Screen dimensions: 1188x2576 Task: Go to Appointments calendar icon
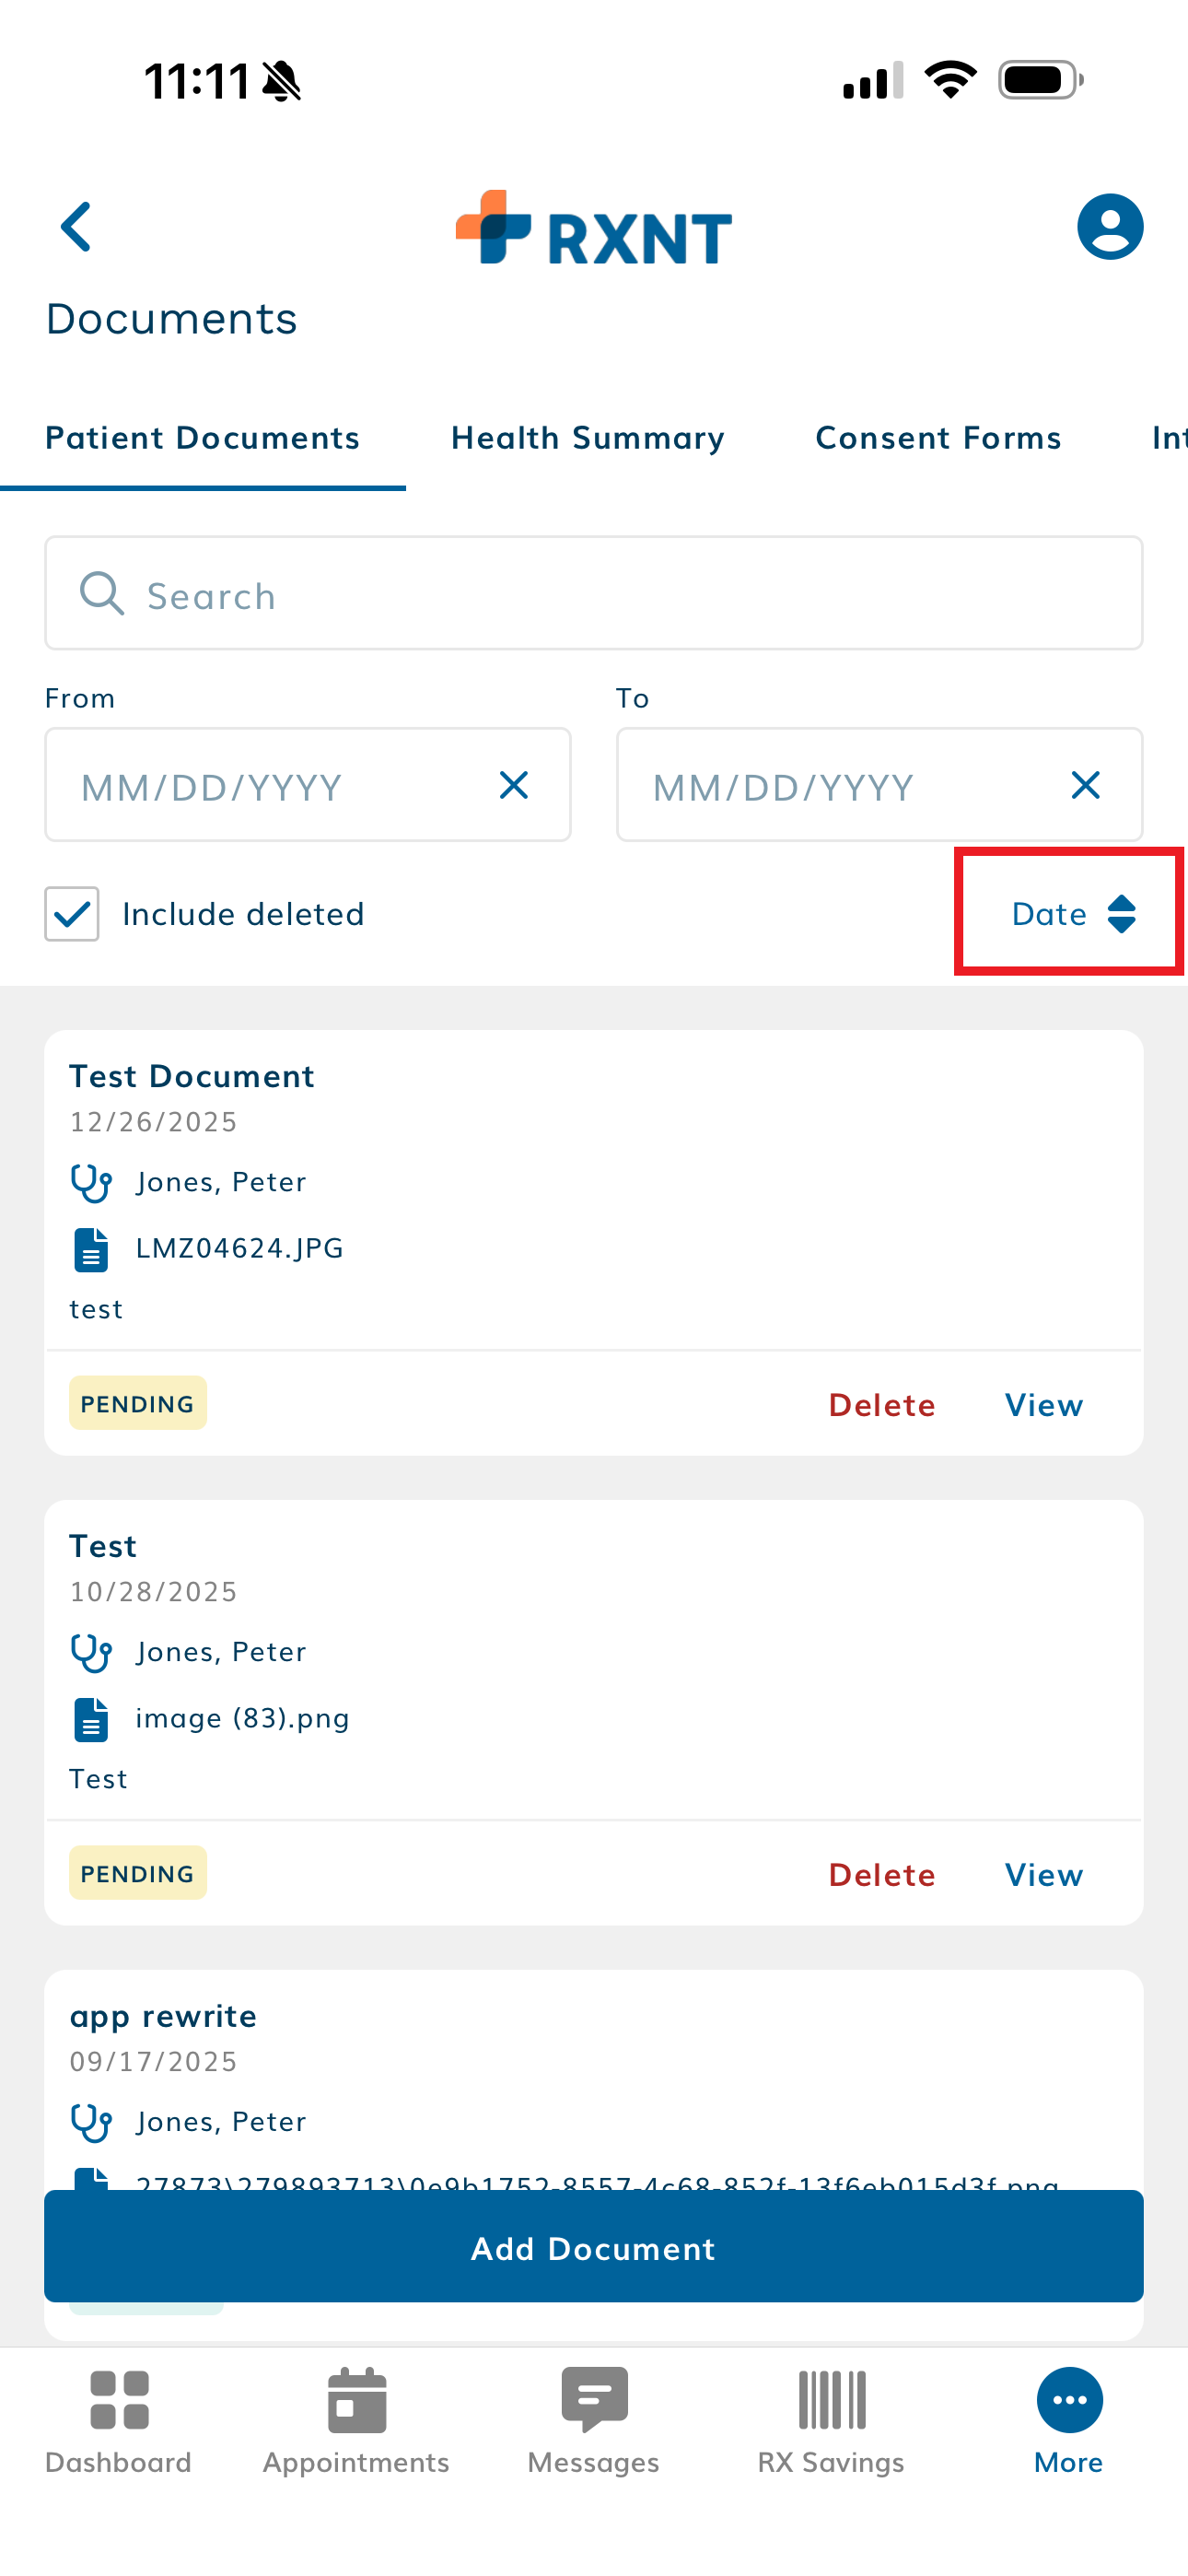[x=356, y=2400]
